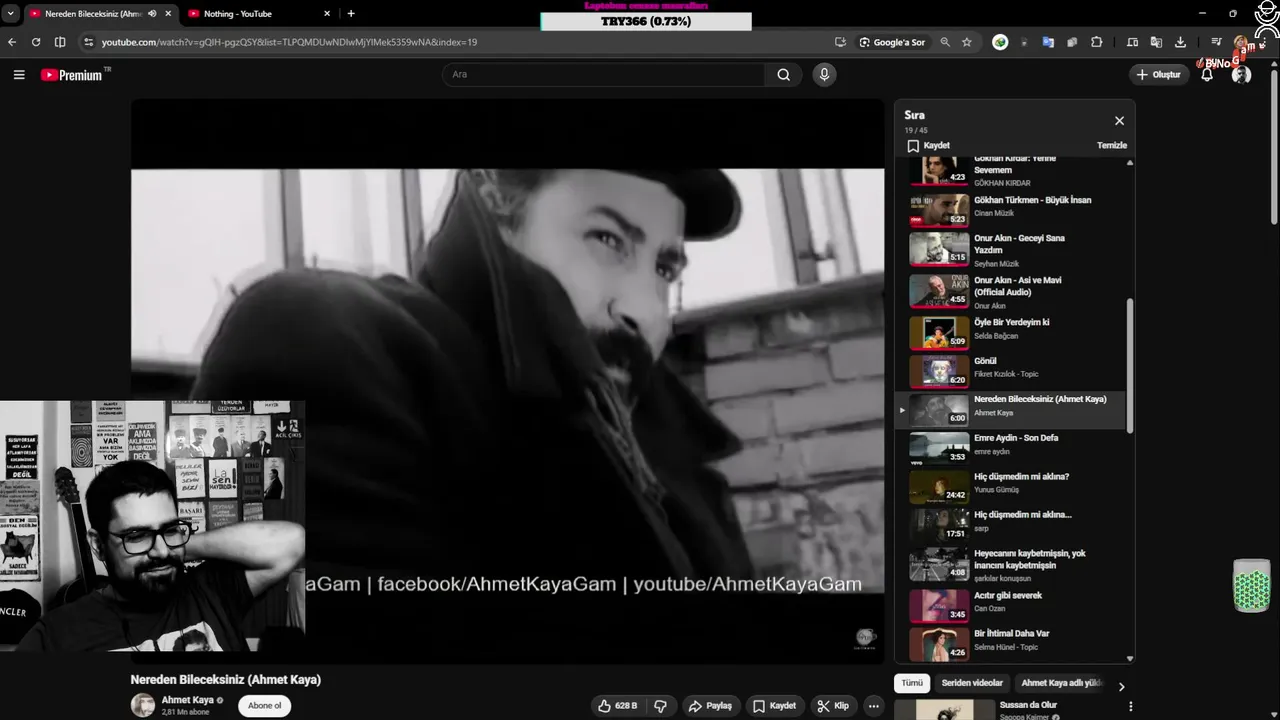
Task: Go back in browser history
Action: pyautogui.click(x=12, y=42)
